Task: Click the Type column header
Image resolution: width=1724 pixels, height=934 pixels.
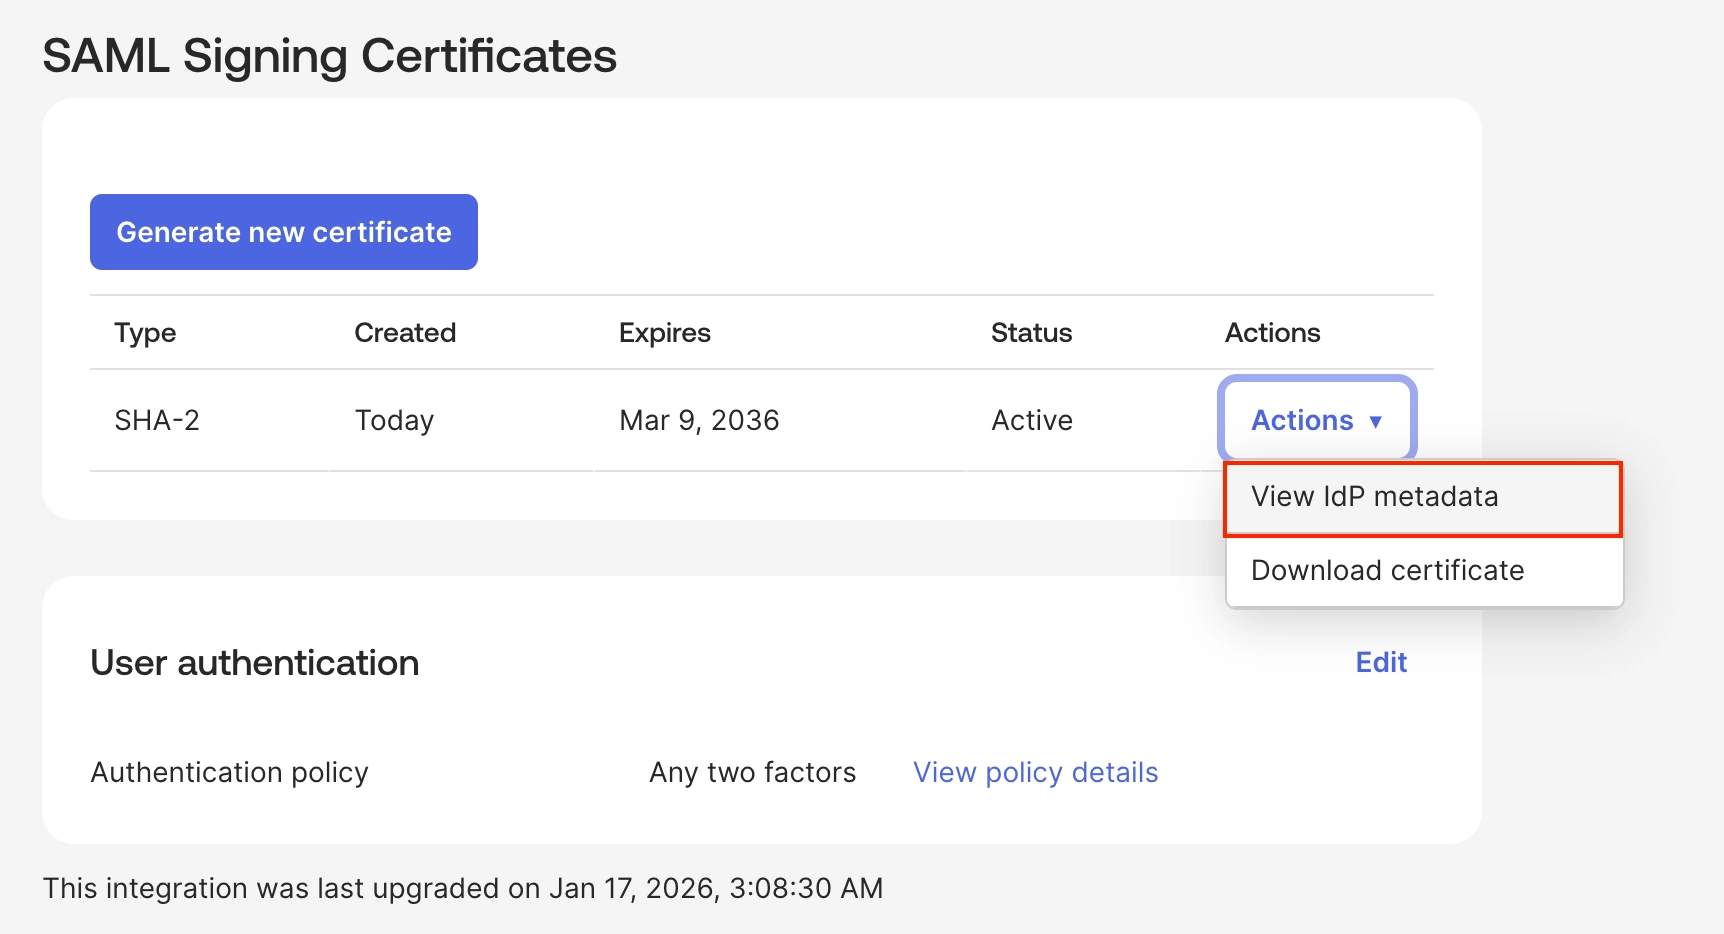Action: [x=145, y=333]
